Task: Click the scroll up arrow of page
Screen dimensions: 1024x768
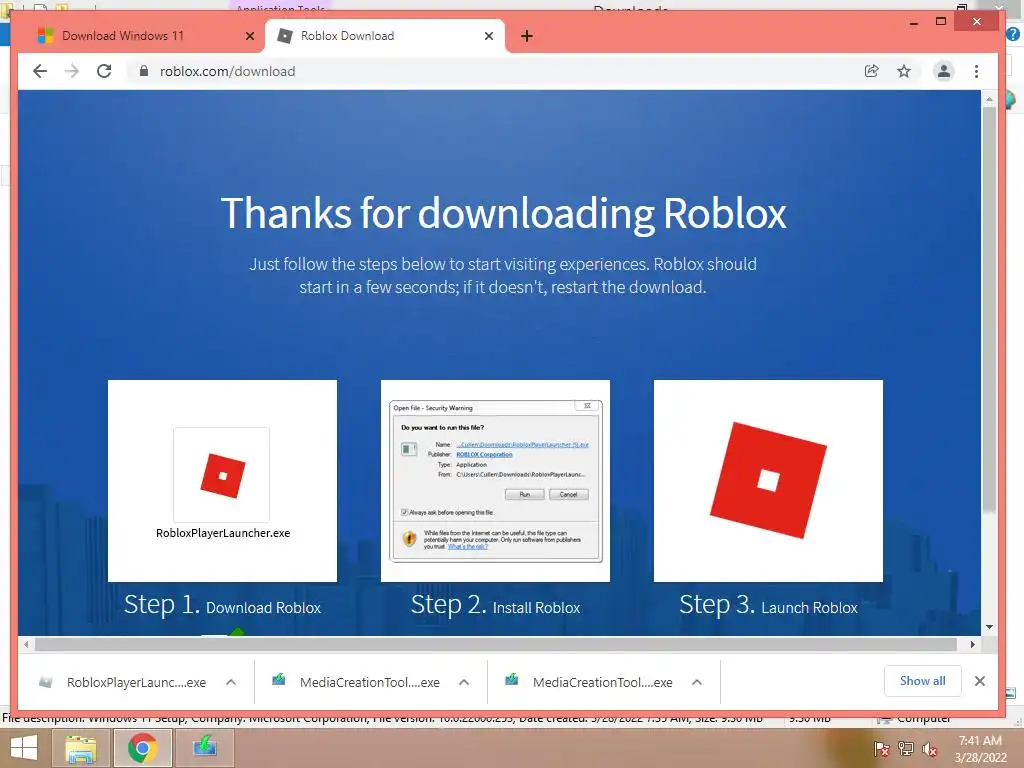Action: coord(989,99)
